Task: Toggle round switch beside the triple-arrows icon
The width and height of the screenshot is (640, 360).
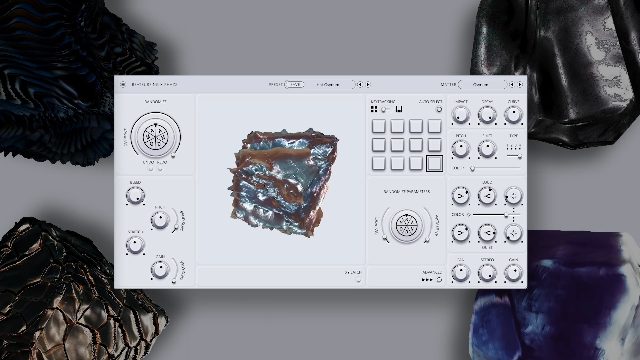Action: [439, 280]
